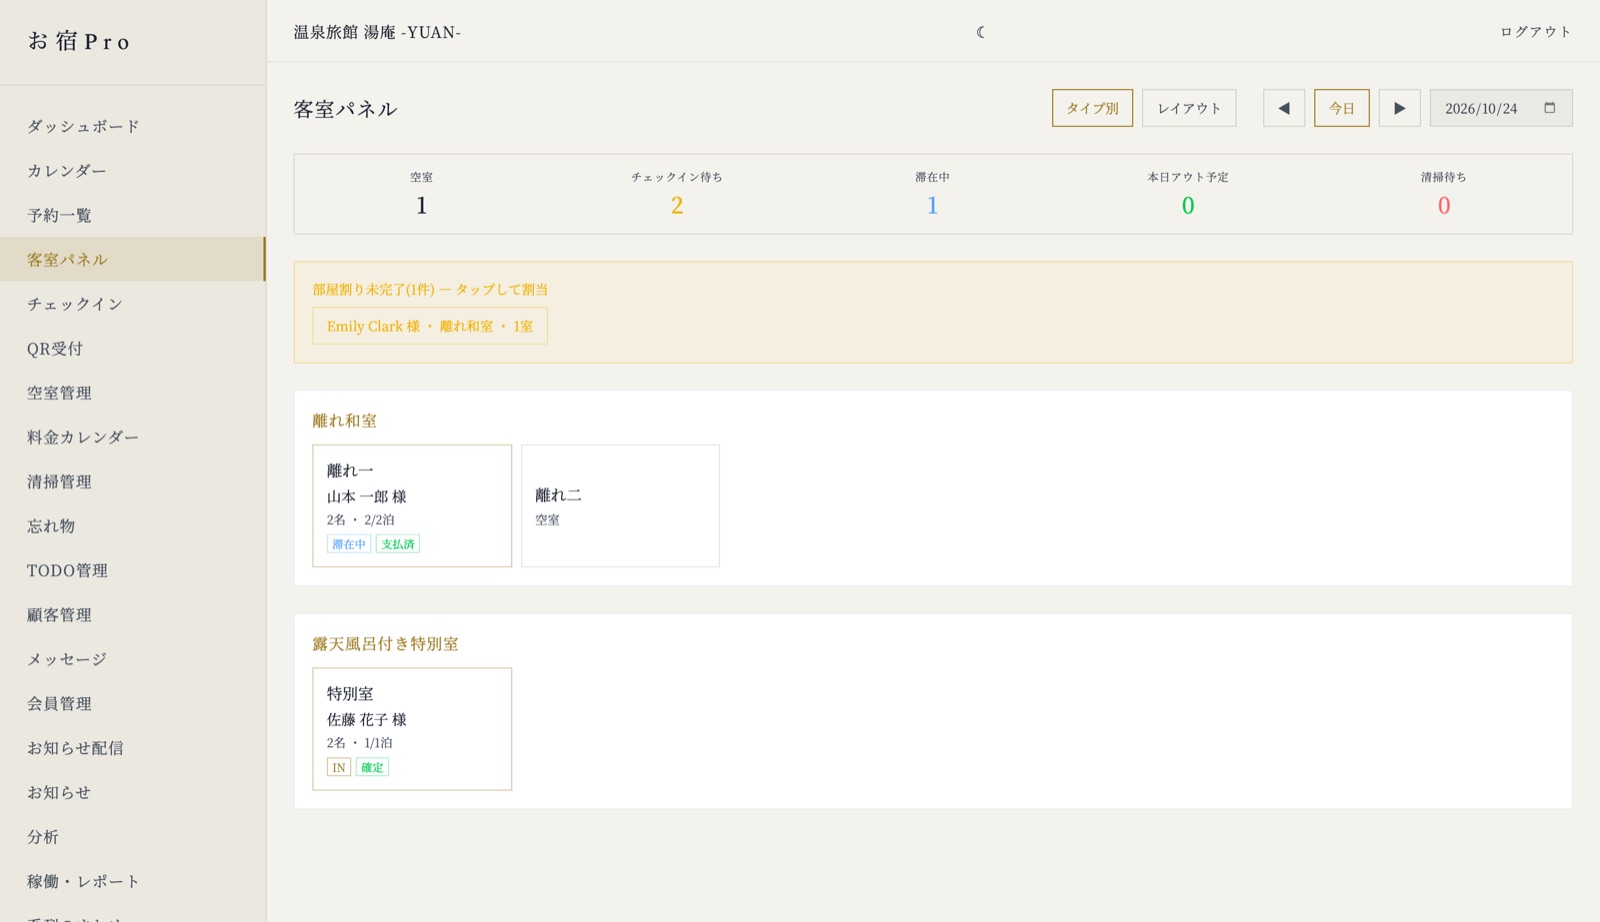Open TODO管理 from the sidebar
This screenshot has width=1600, height=922.
click(x=133, y=570)
